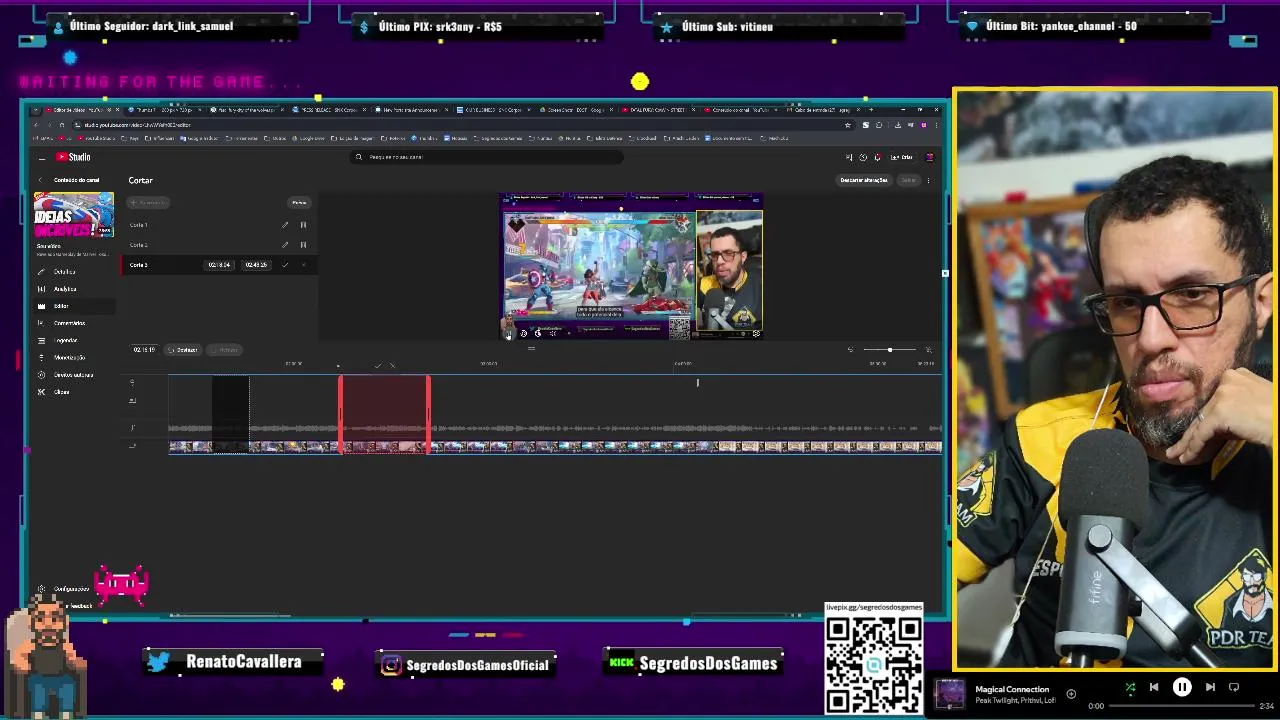Click the right red trim handle

[428, 414]
